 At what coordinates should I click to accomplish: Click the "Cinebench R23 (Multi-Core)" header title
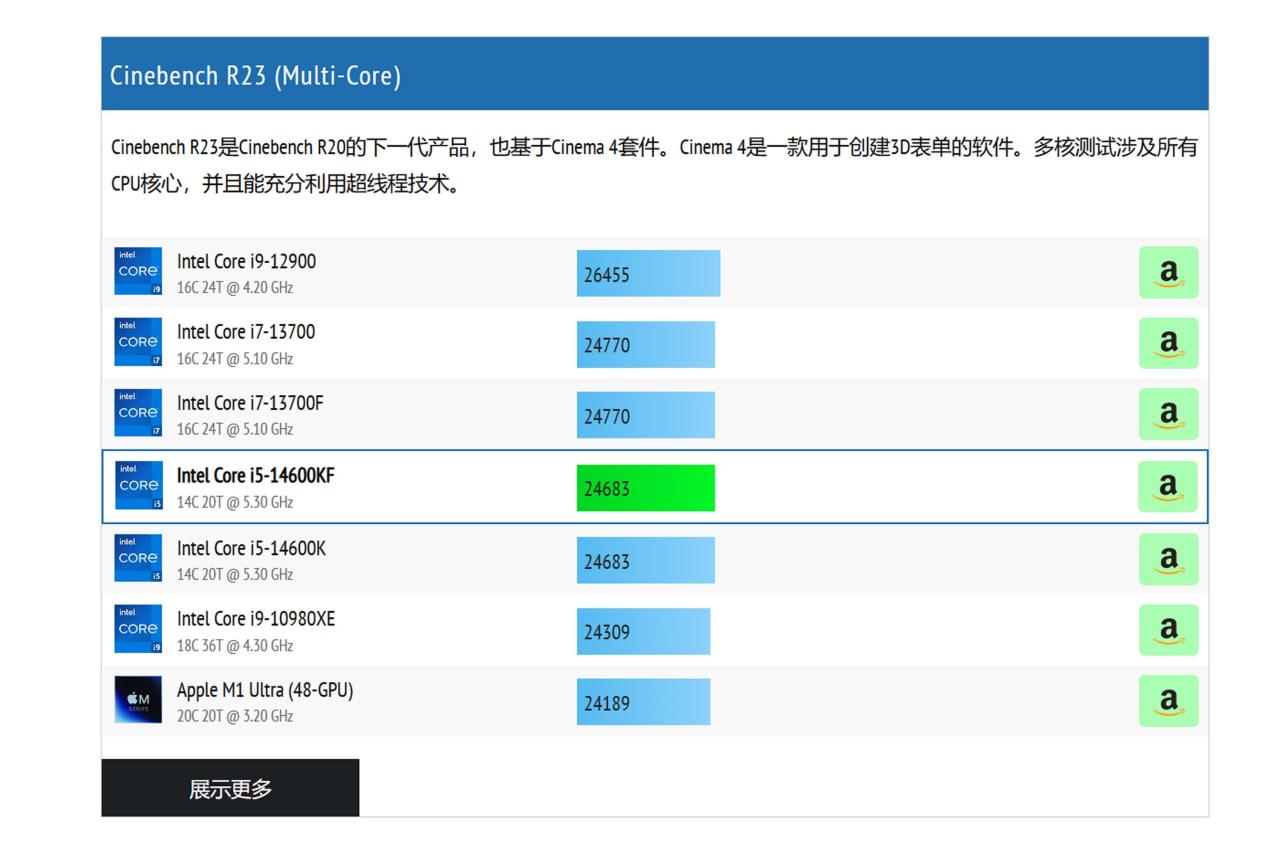tap(256, 76)
